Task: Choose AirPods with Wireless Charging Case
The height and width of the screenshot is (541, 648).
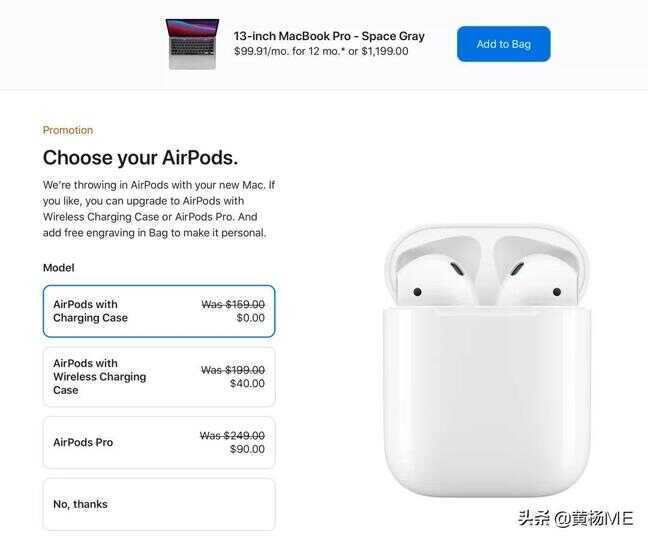Action: pyautogui.click(x=159, y=377)
